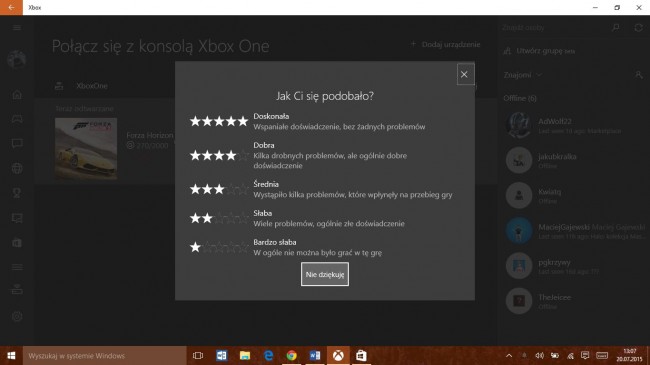Open My games controller icon in sidebar
Screen dimensions: 650x365
pyautogui.click(x=17, y=119)
